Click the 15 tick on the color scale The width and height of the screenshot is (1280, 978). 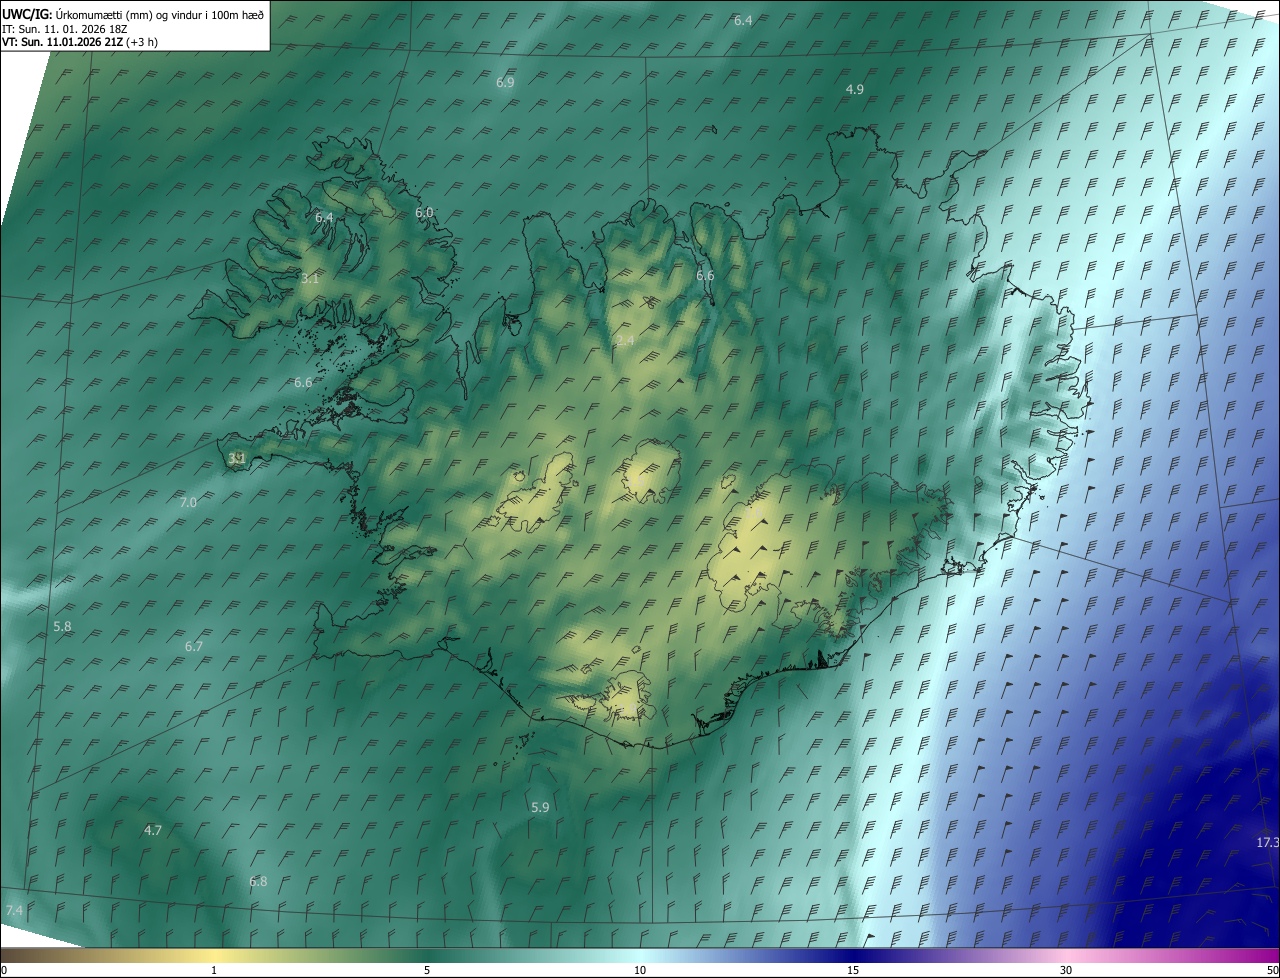click(x=853, y=971)
